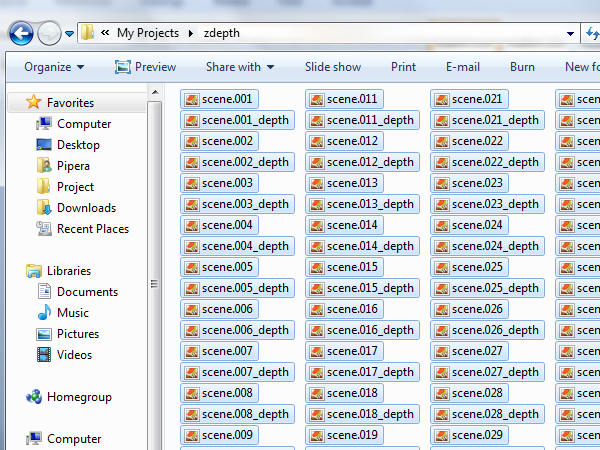The width and height of the screenshot is (600, 450).
Task: Select file scene.004
Action: (x=219, y=225)
